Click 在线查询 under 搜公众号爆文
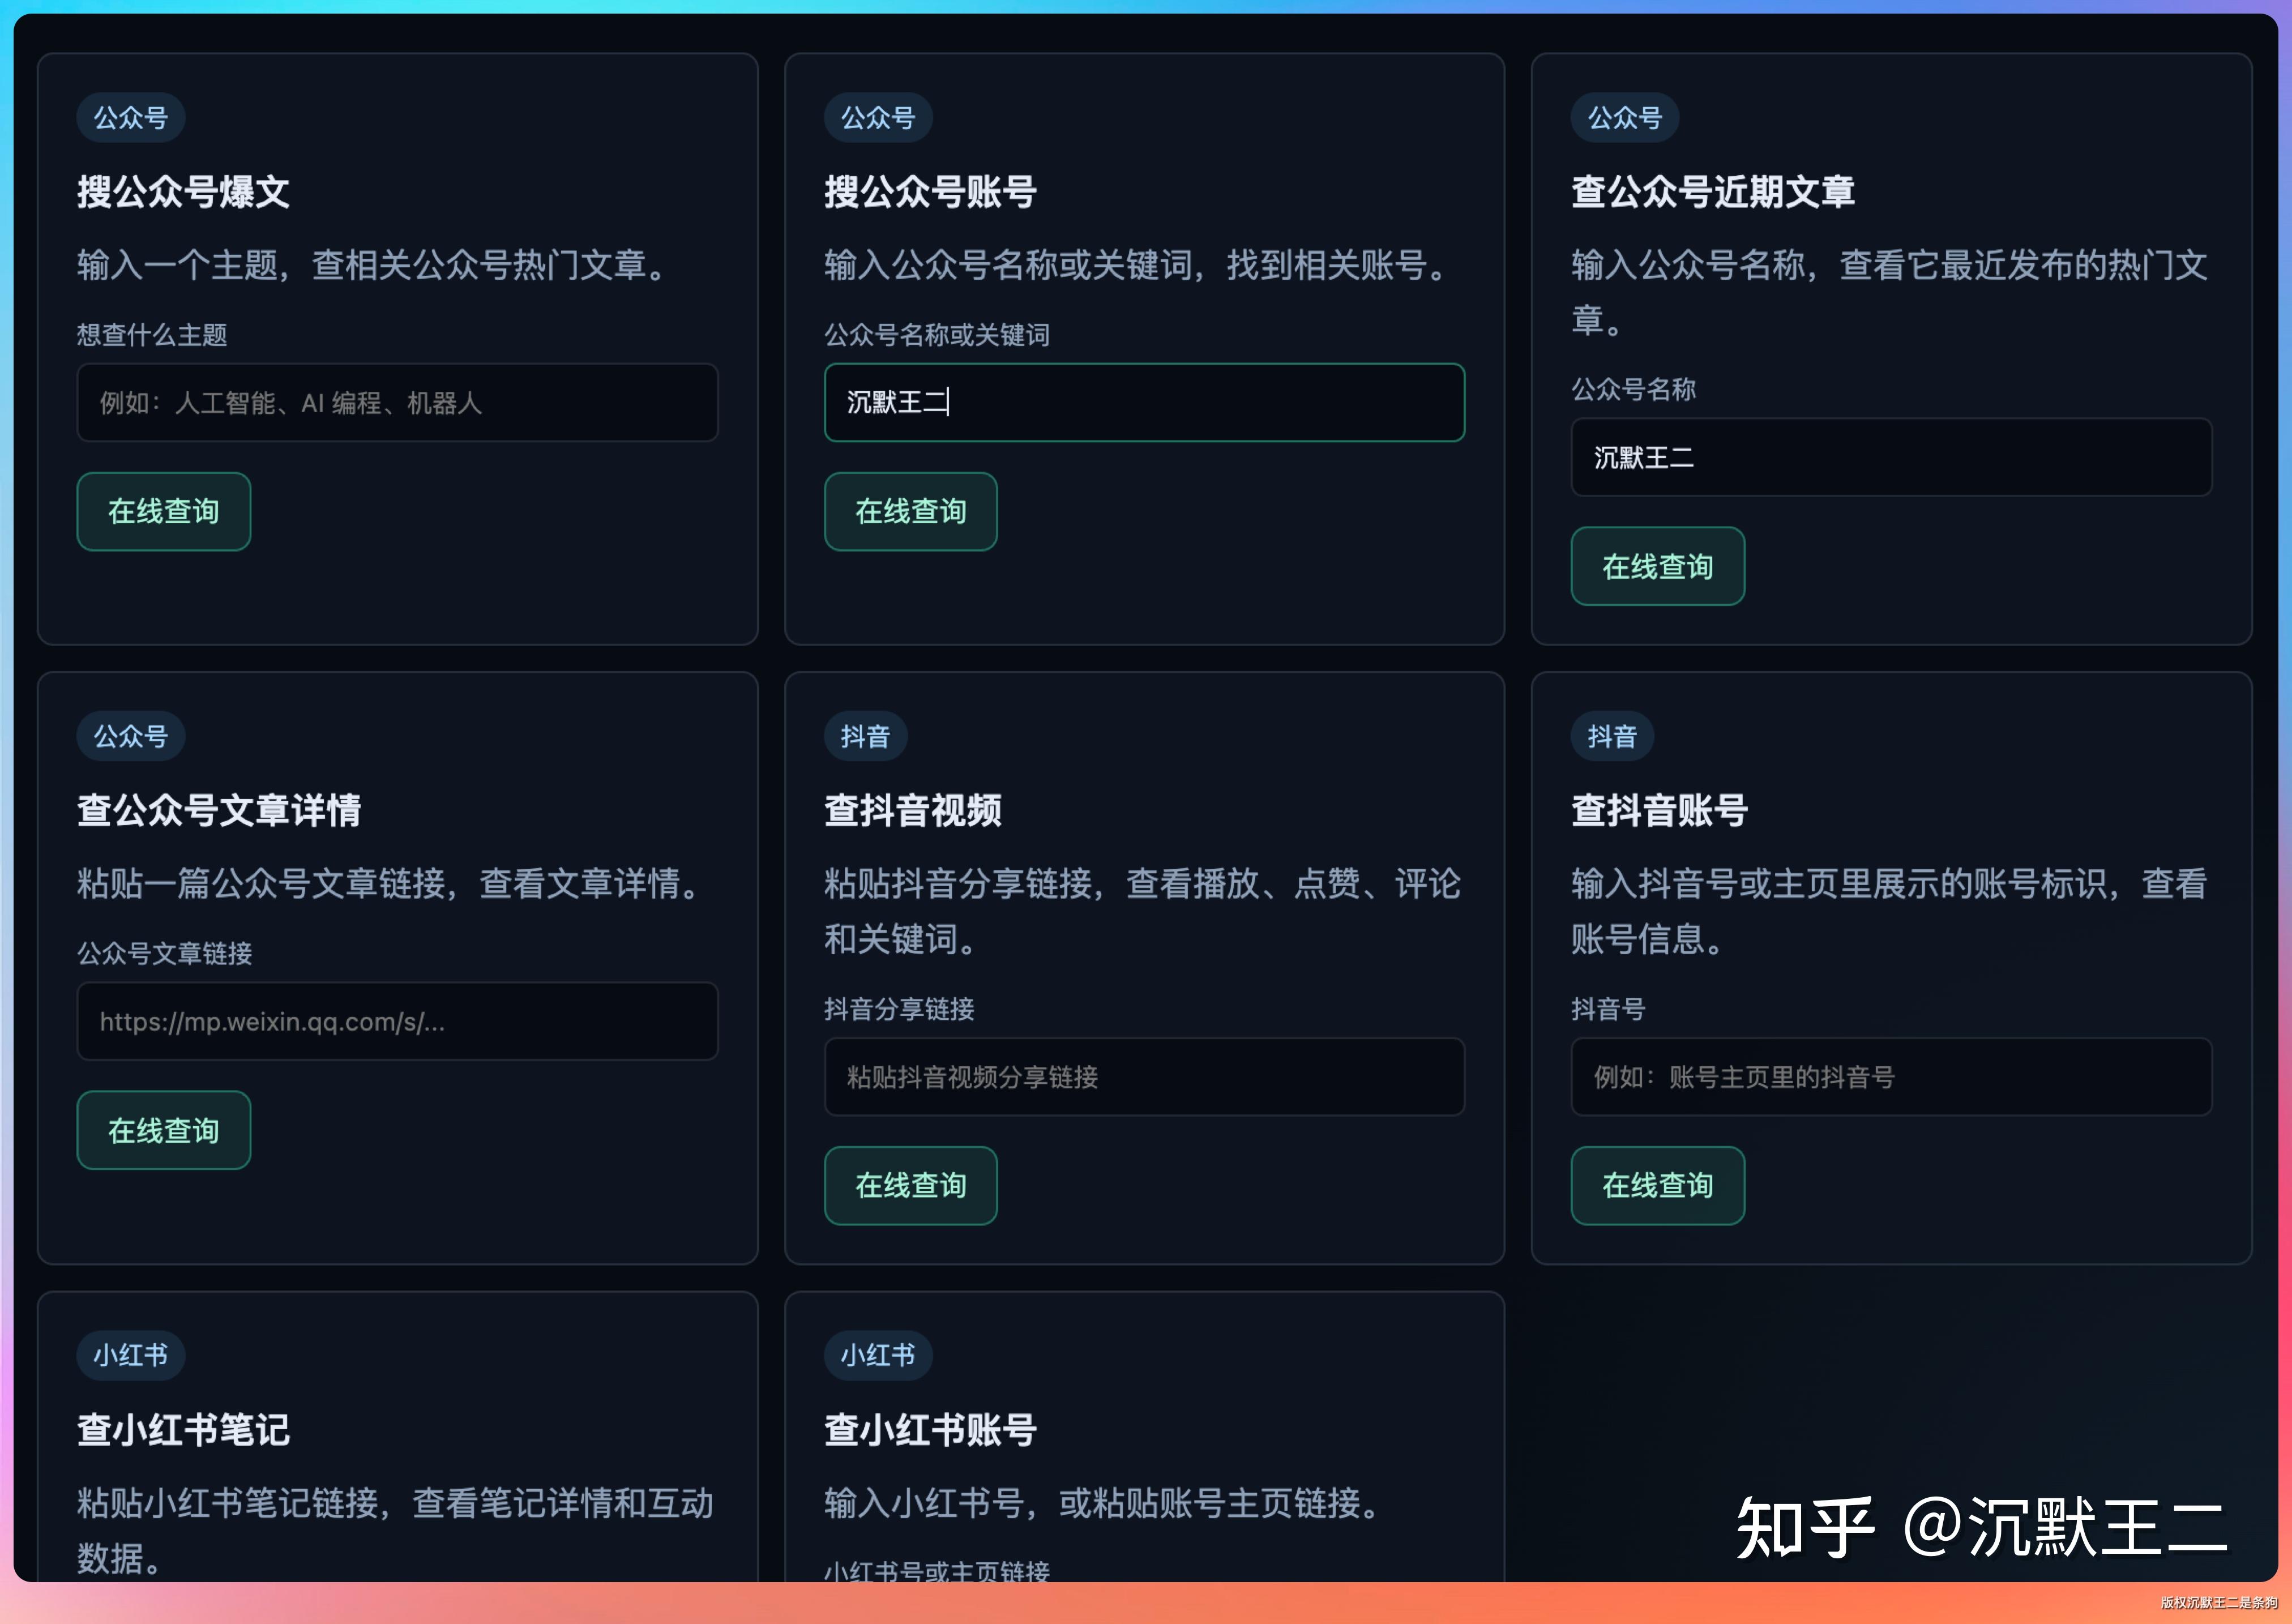This screenshot has height=1624, width=2292. tap(164, 512)
